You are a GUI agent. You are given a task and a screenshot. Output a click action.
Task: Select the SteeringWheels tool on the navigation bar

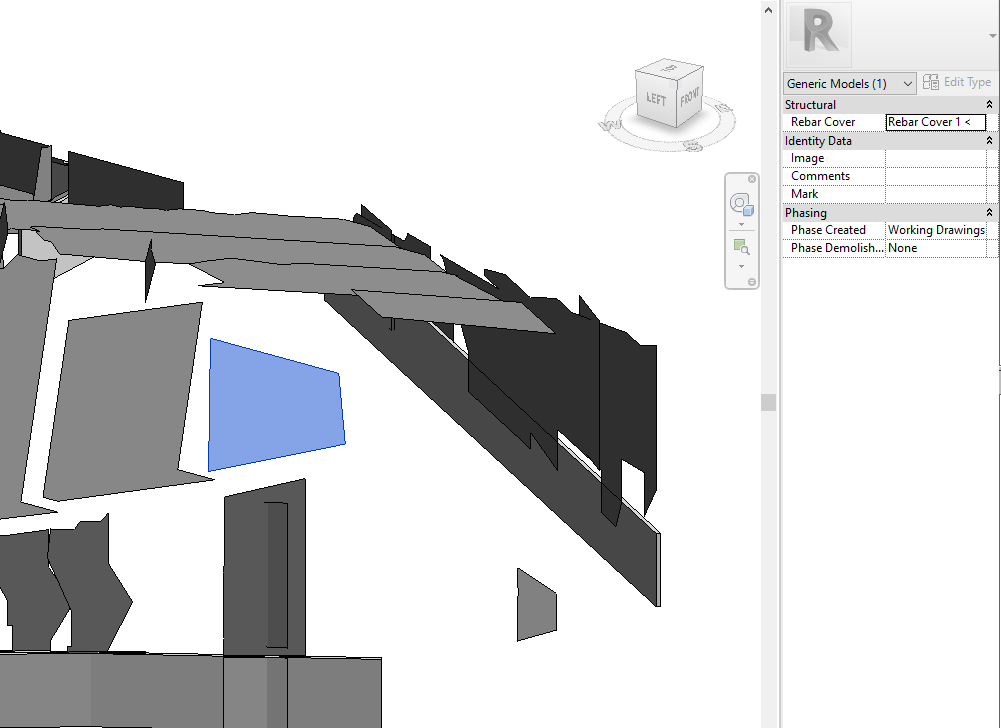point(741,204)
